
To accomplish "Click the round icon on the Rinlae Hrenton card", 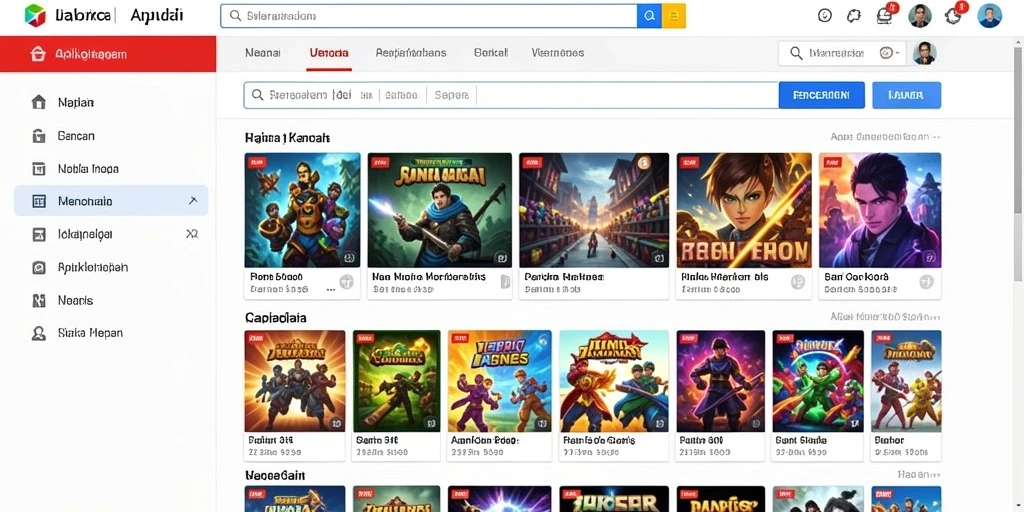I will 797,281.
